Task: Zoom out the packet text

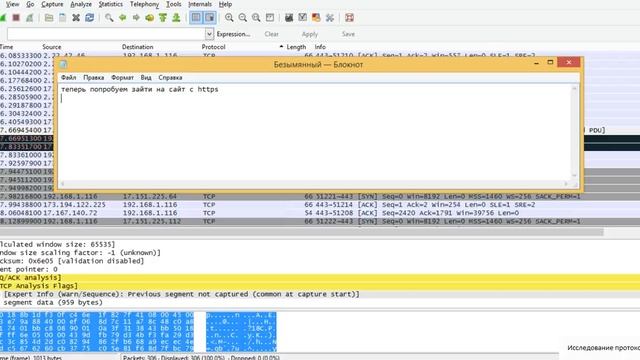Action: pos(242,18)
